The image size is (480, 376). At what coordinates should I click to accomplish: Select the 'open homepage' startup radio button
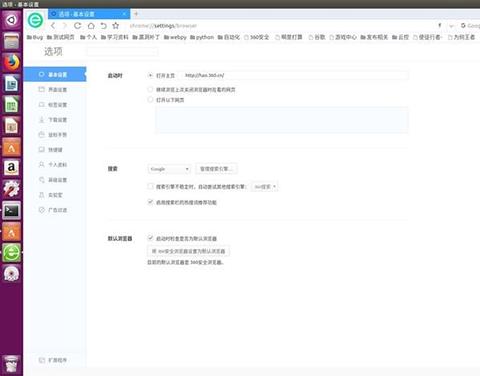click(150, 75)
